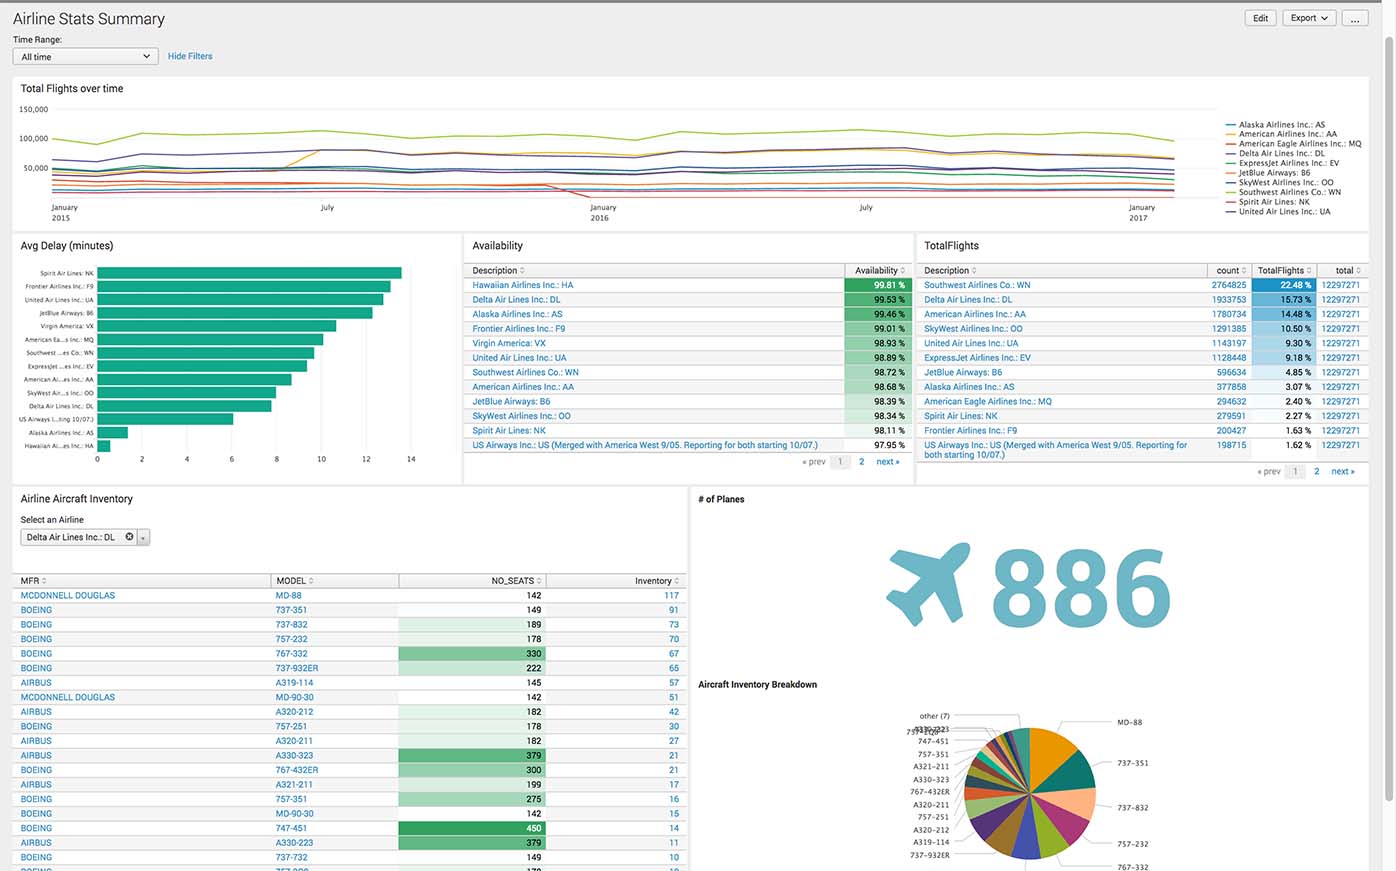Expand the Select an Airline dropdown arrow
The image size is (1396, 871).
tap(144, 538)
